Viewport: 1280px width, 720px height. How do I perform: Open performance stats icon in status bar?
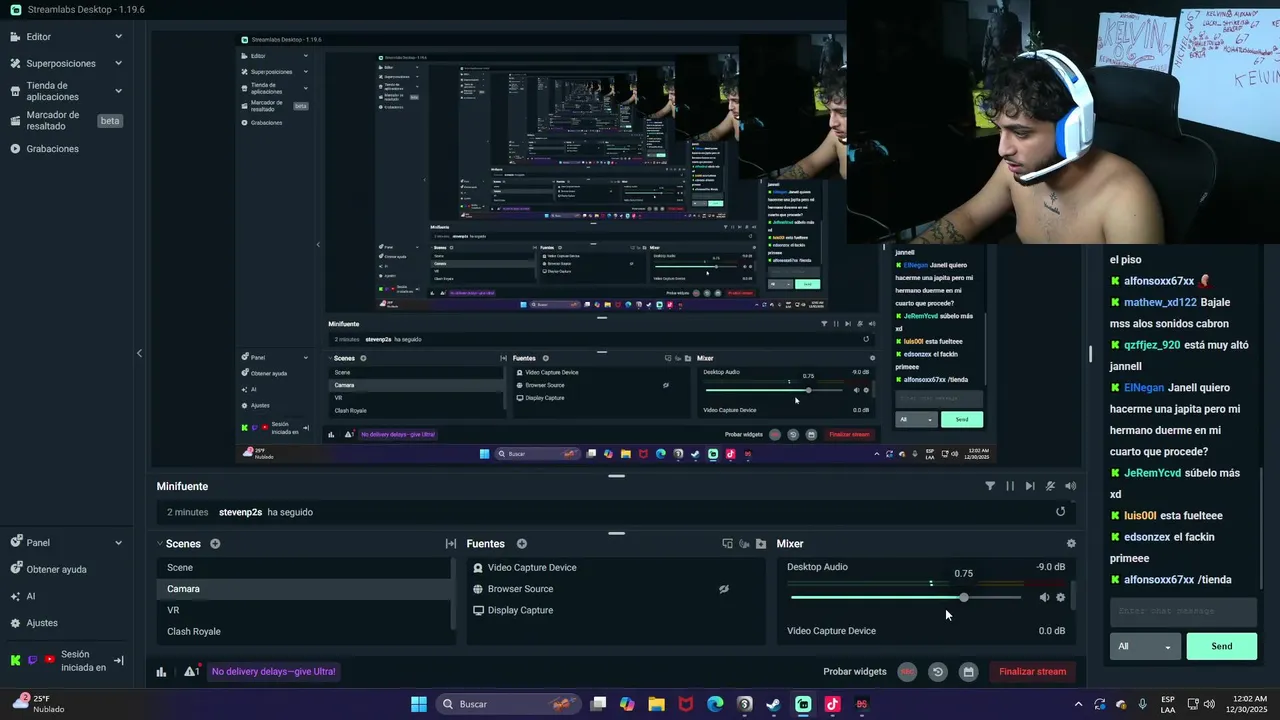pos(161,672)
